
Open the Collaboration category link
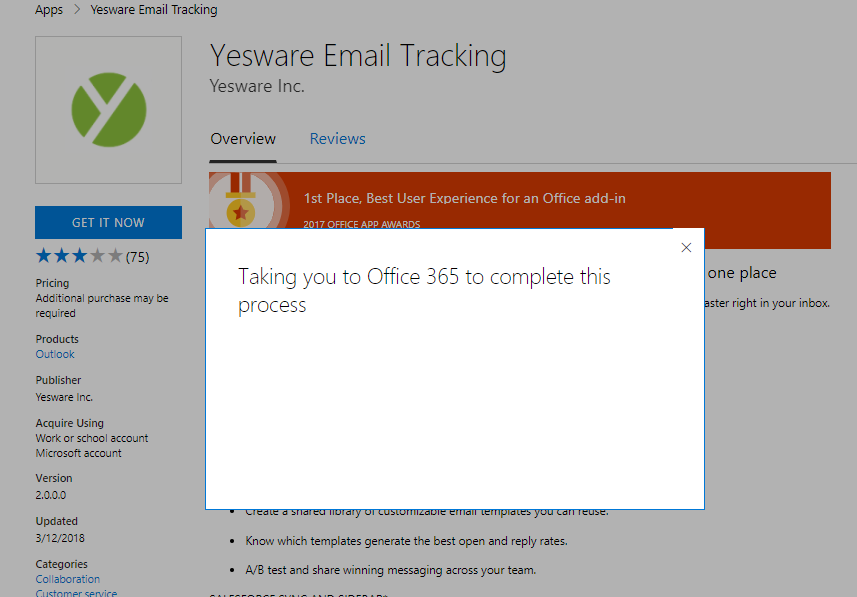[68, 579]
